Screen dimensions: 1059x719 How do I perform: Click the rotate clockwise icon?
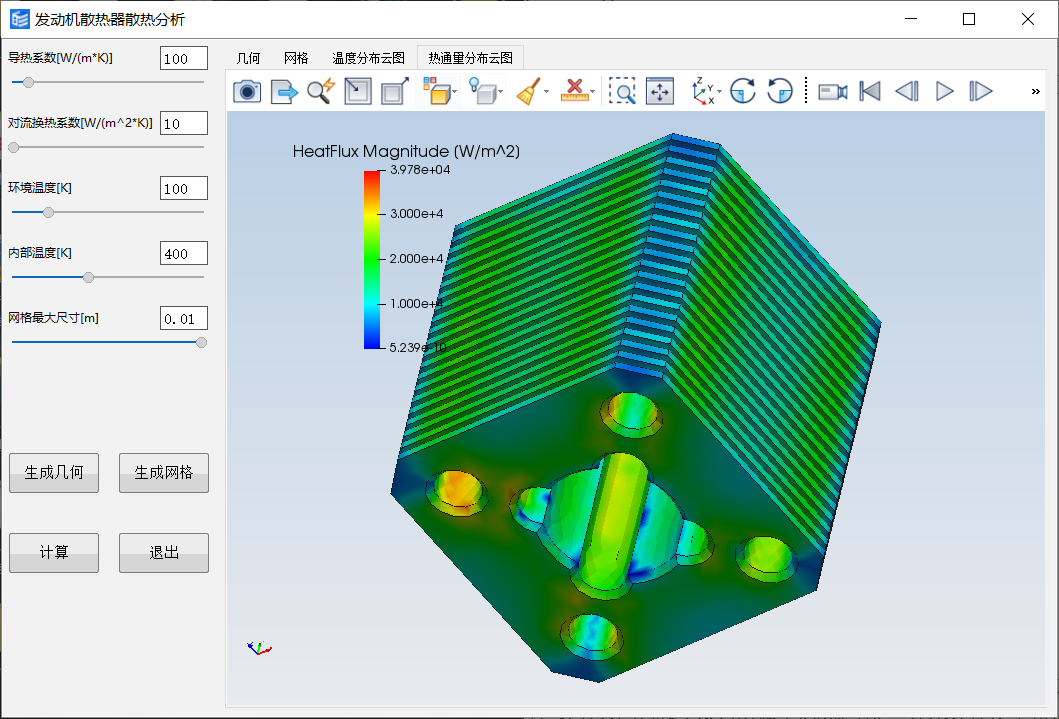point(743,91)
